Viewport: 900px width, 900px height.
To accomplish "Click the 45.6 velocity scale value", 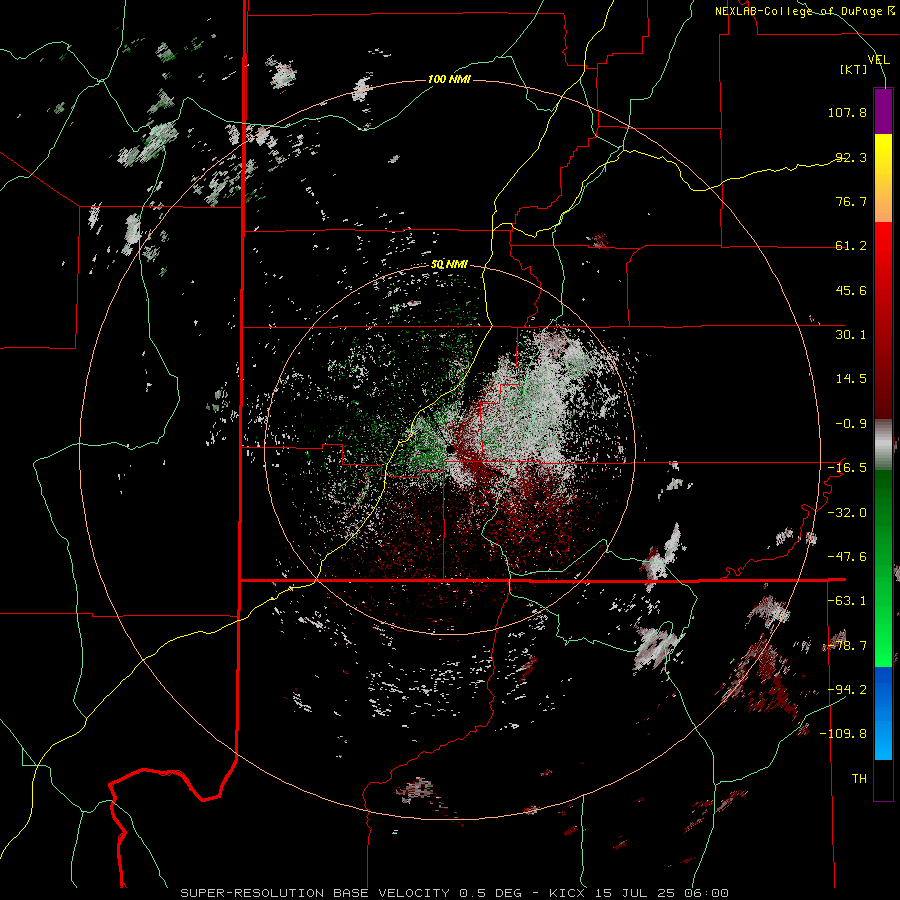I will [x=851, y=290].
